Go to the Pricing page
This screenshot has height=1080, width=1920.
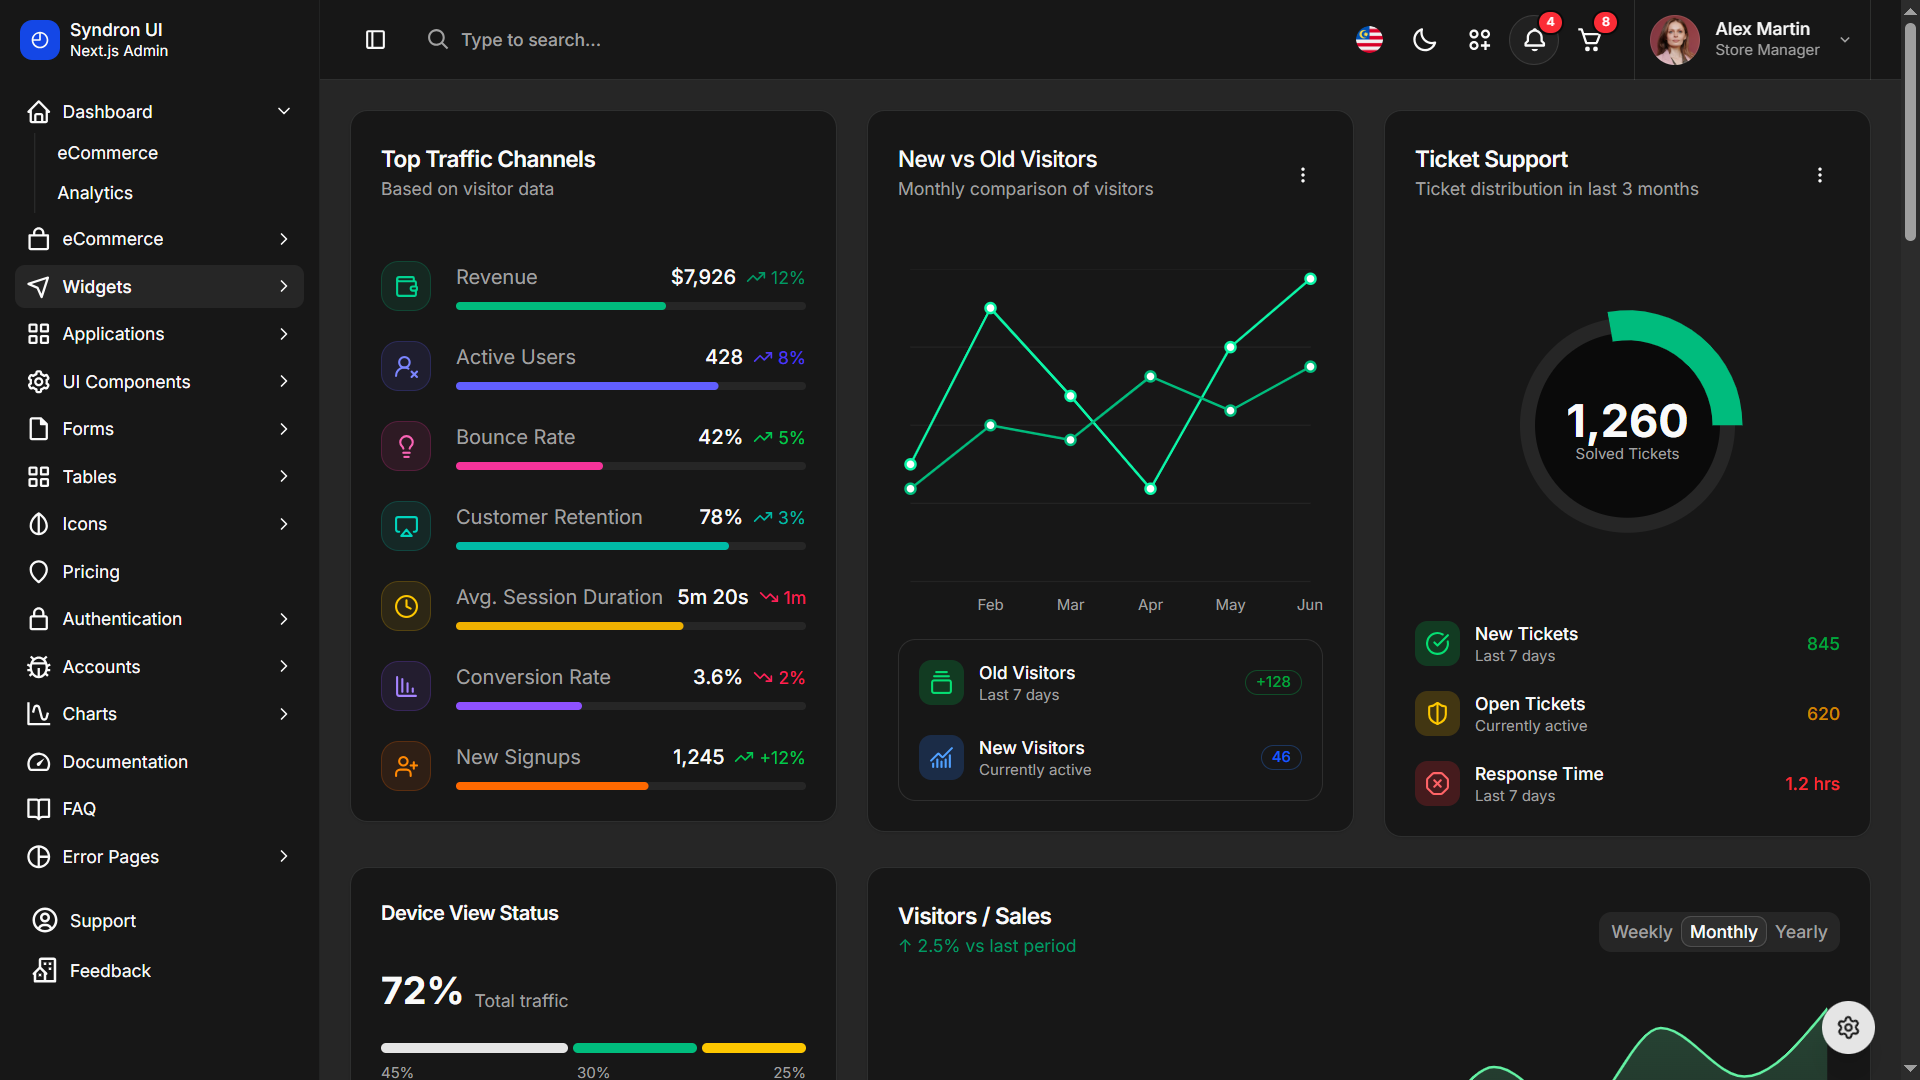(159, 572)
